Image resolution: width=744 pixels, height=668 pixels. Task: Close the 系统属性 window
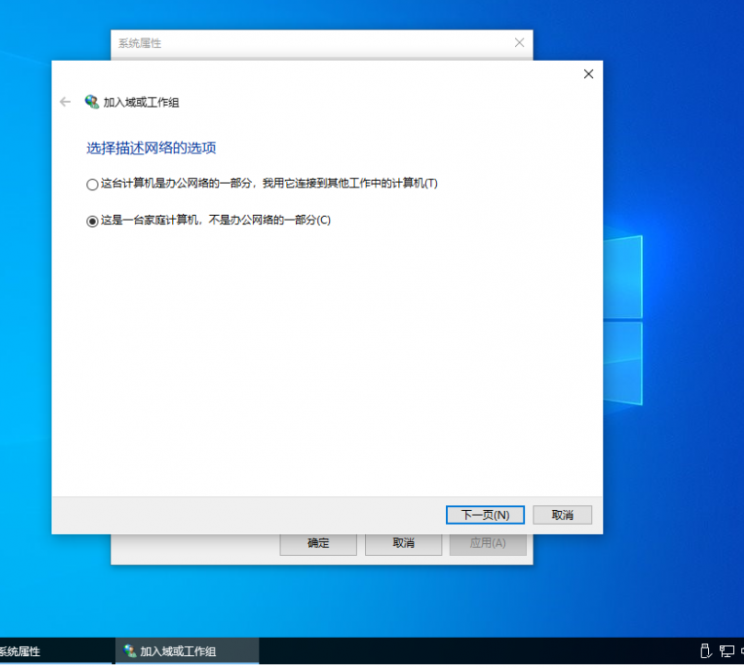click(x=520, y=43)
